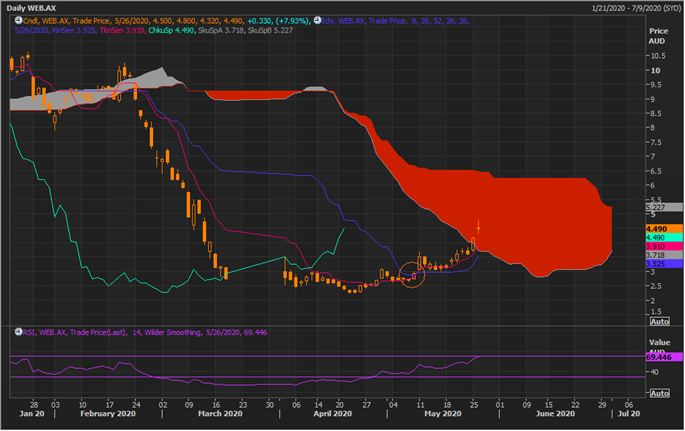Click the 'SkuSpB 5.227' legend entry

(270, 30)
